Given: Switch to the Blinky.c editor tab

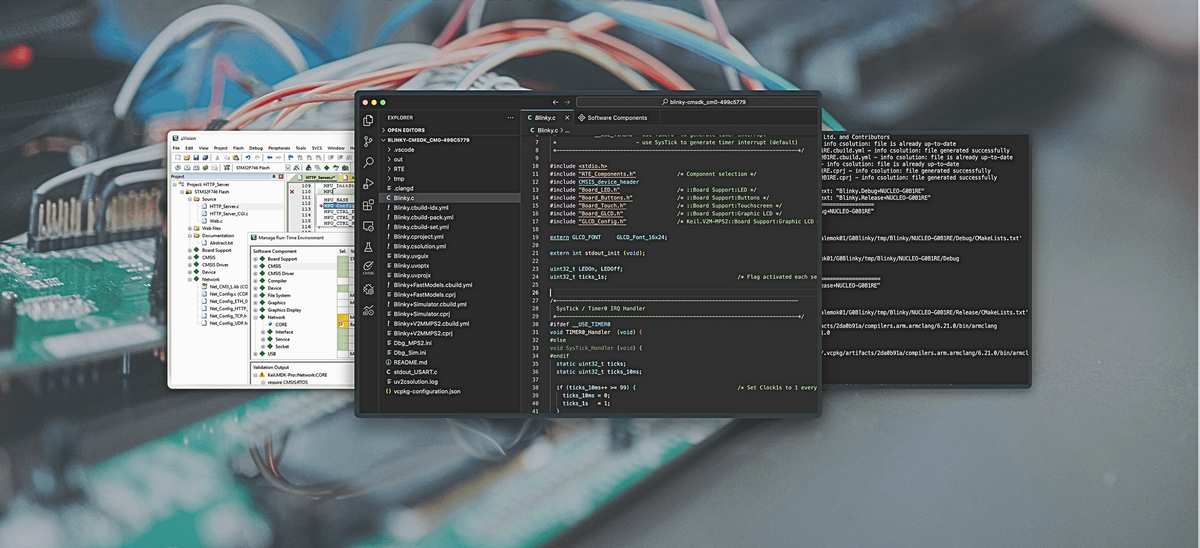Looking at the screenshot, I should [x=545, y=118].
